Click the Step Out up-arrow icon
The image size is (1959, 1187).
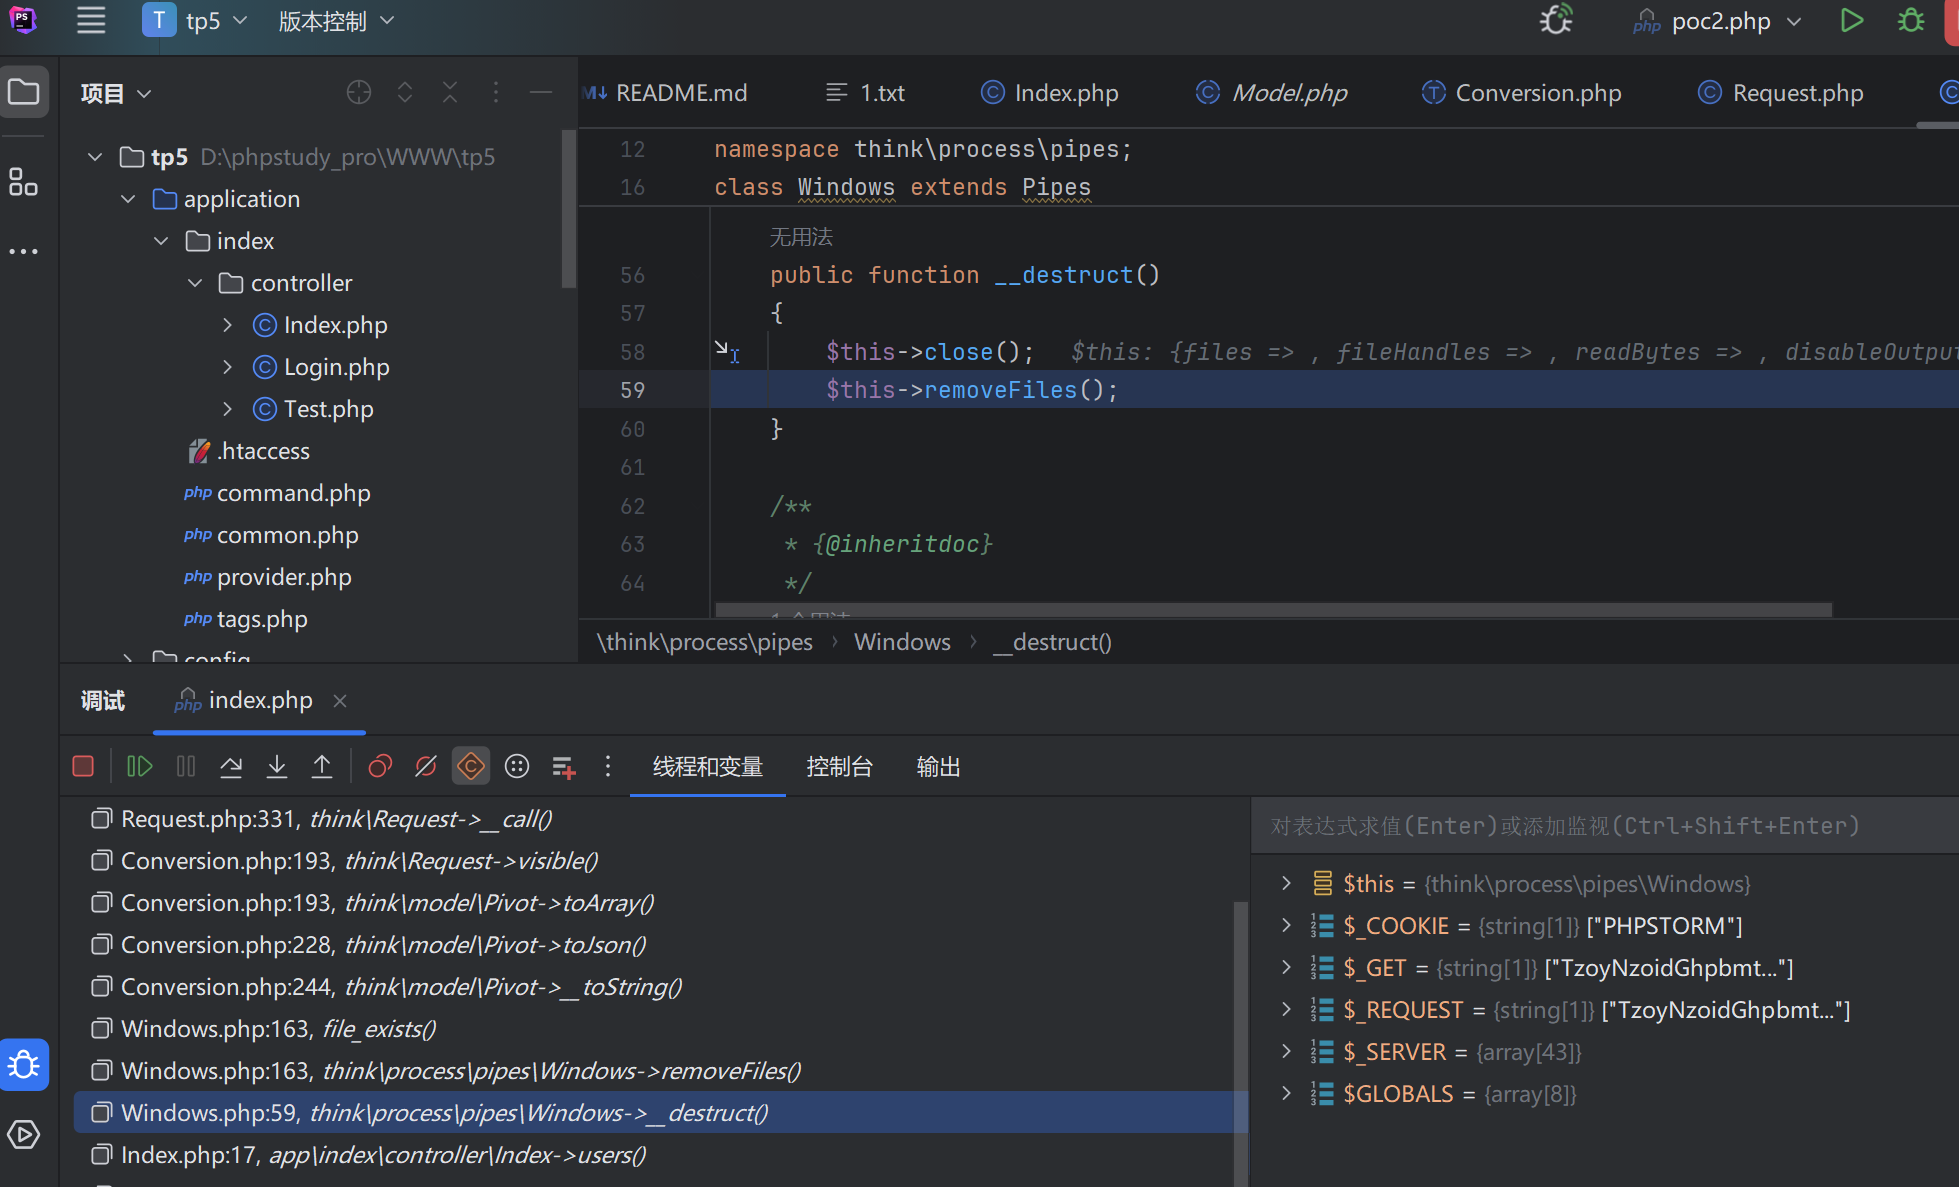(x=322, y=767)
